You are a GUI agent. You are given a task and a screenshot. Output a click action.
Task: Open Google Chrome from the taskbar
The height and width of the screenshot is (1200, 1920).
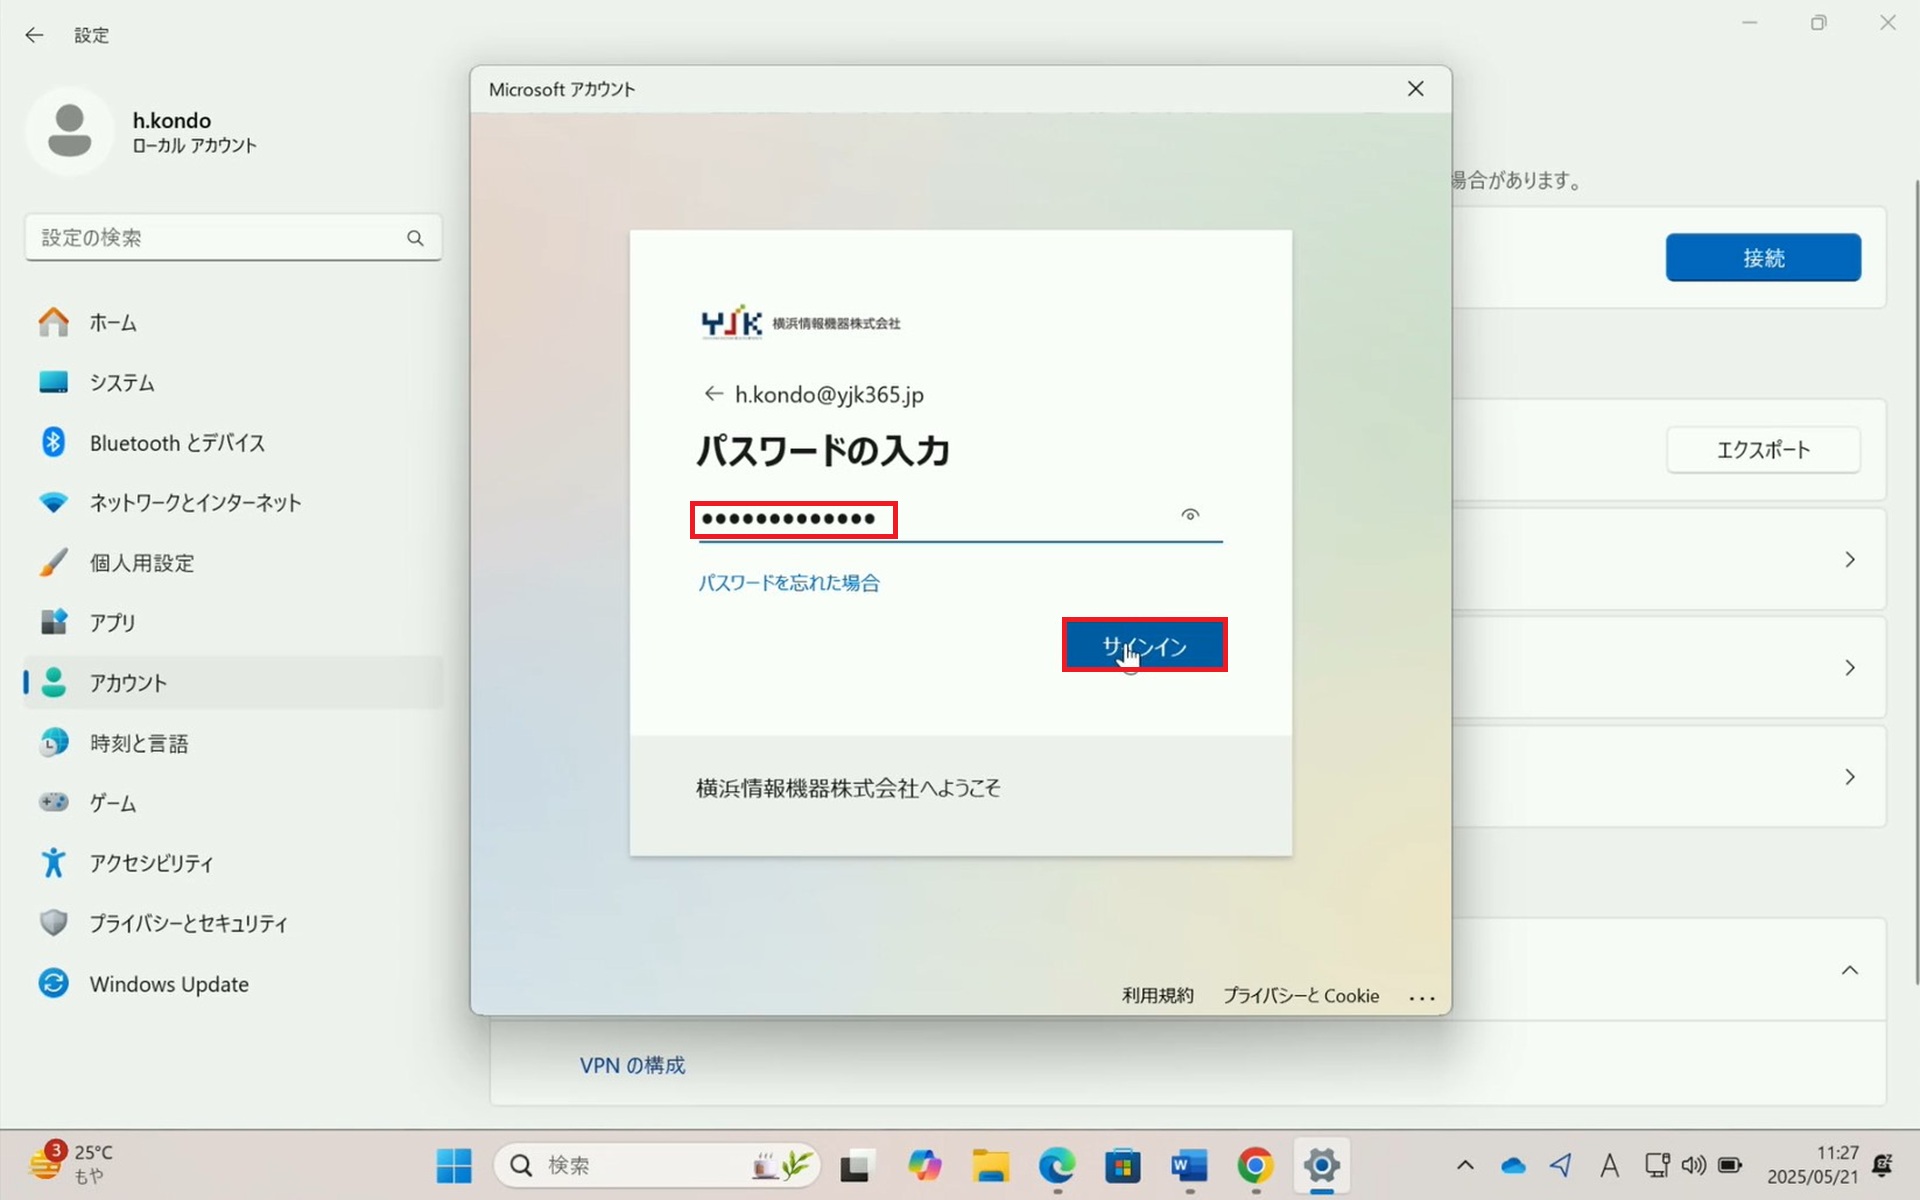click(x=1255, y=1165)
